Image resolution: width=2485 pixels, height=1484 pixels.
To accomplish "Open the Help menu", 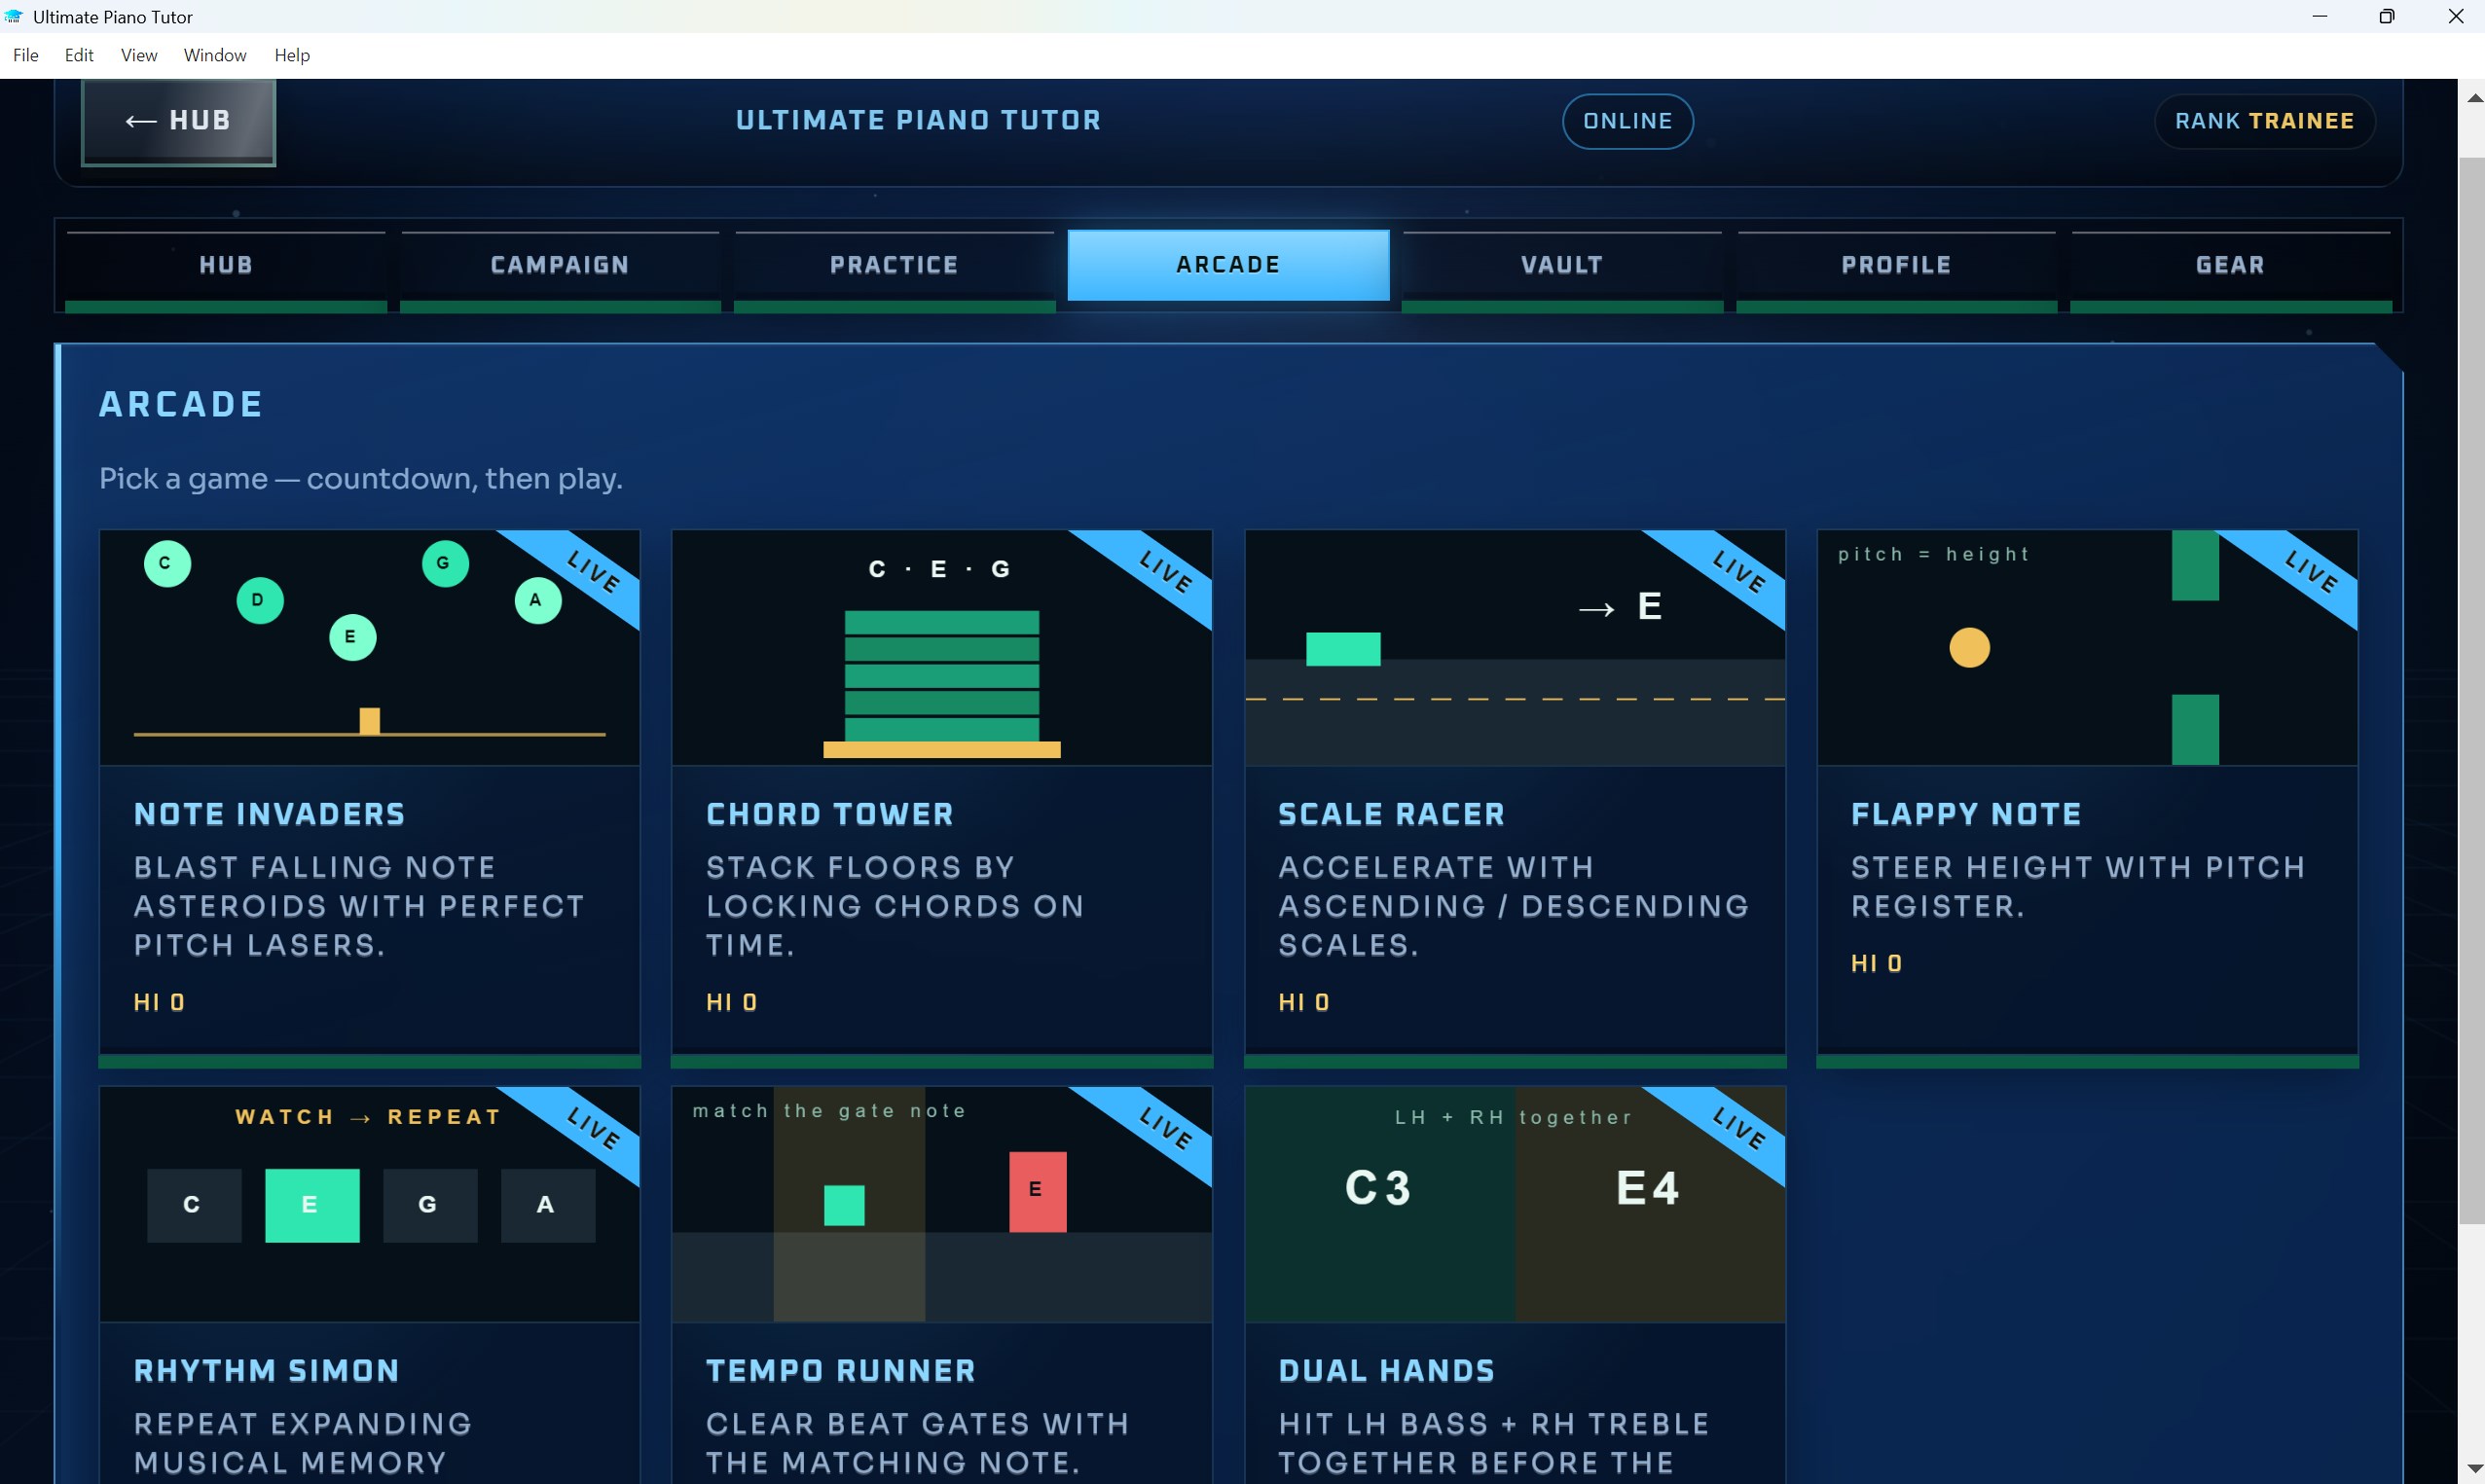I will point(292,55).
